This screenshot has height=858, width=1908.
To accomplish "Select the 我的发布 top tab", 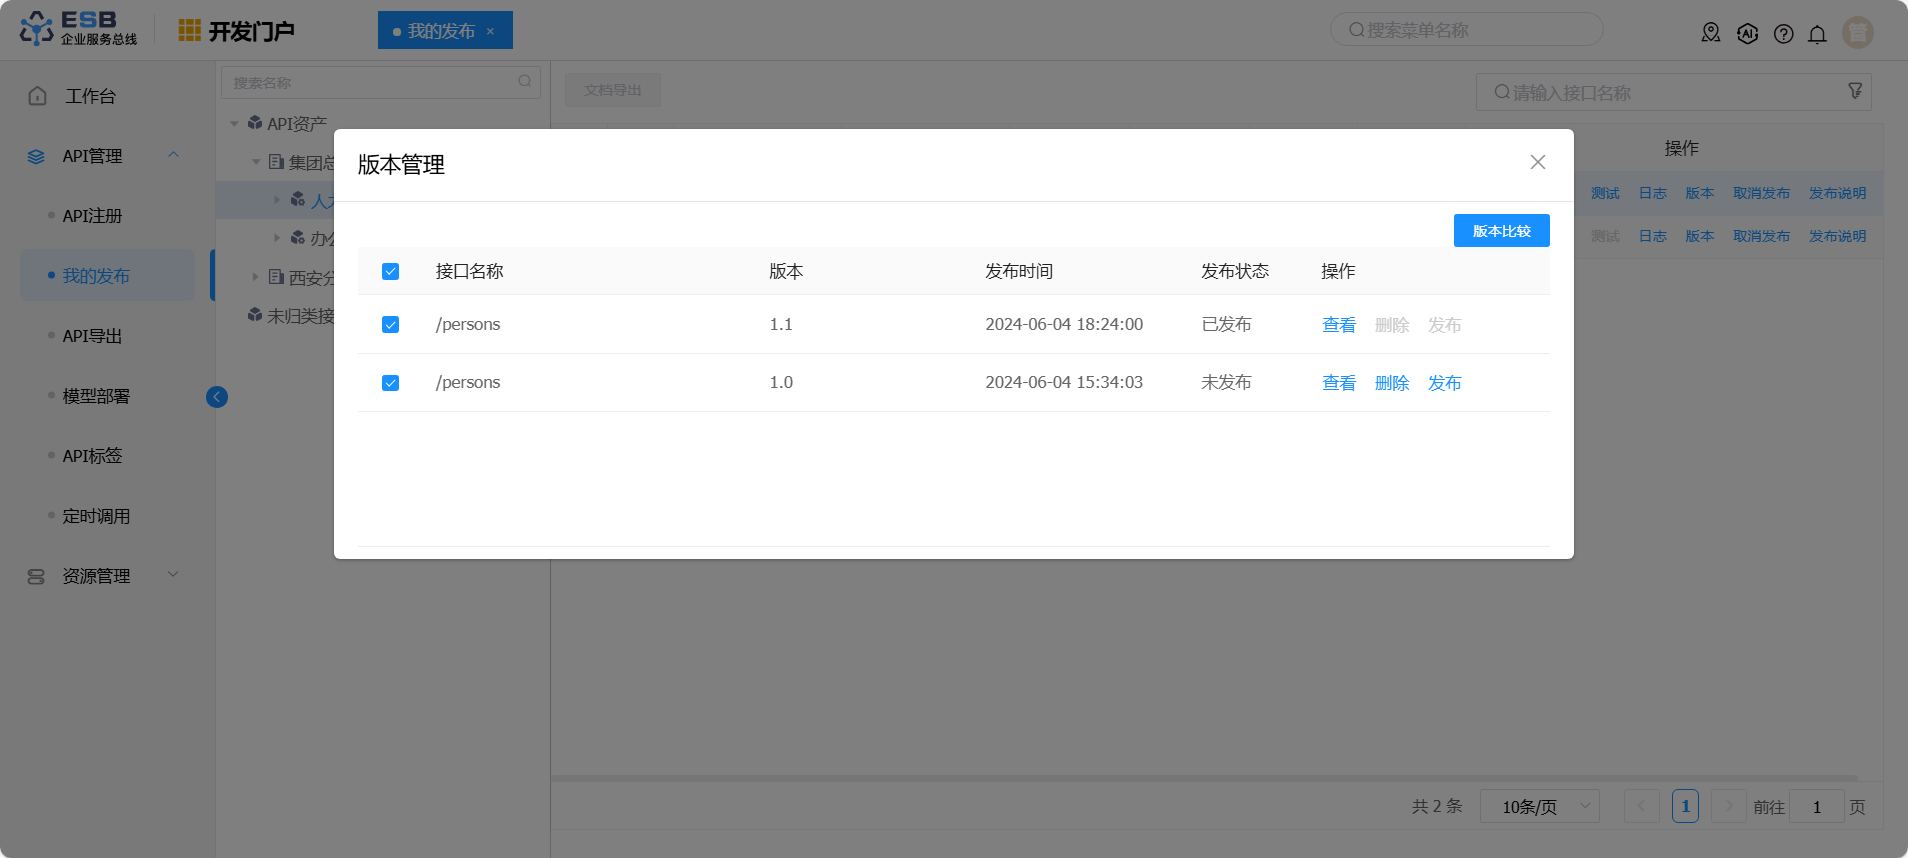I will tap(441, 31).
